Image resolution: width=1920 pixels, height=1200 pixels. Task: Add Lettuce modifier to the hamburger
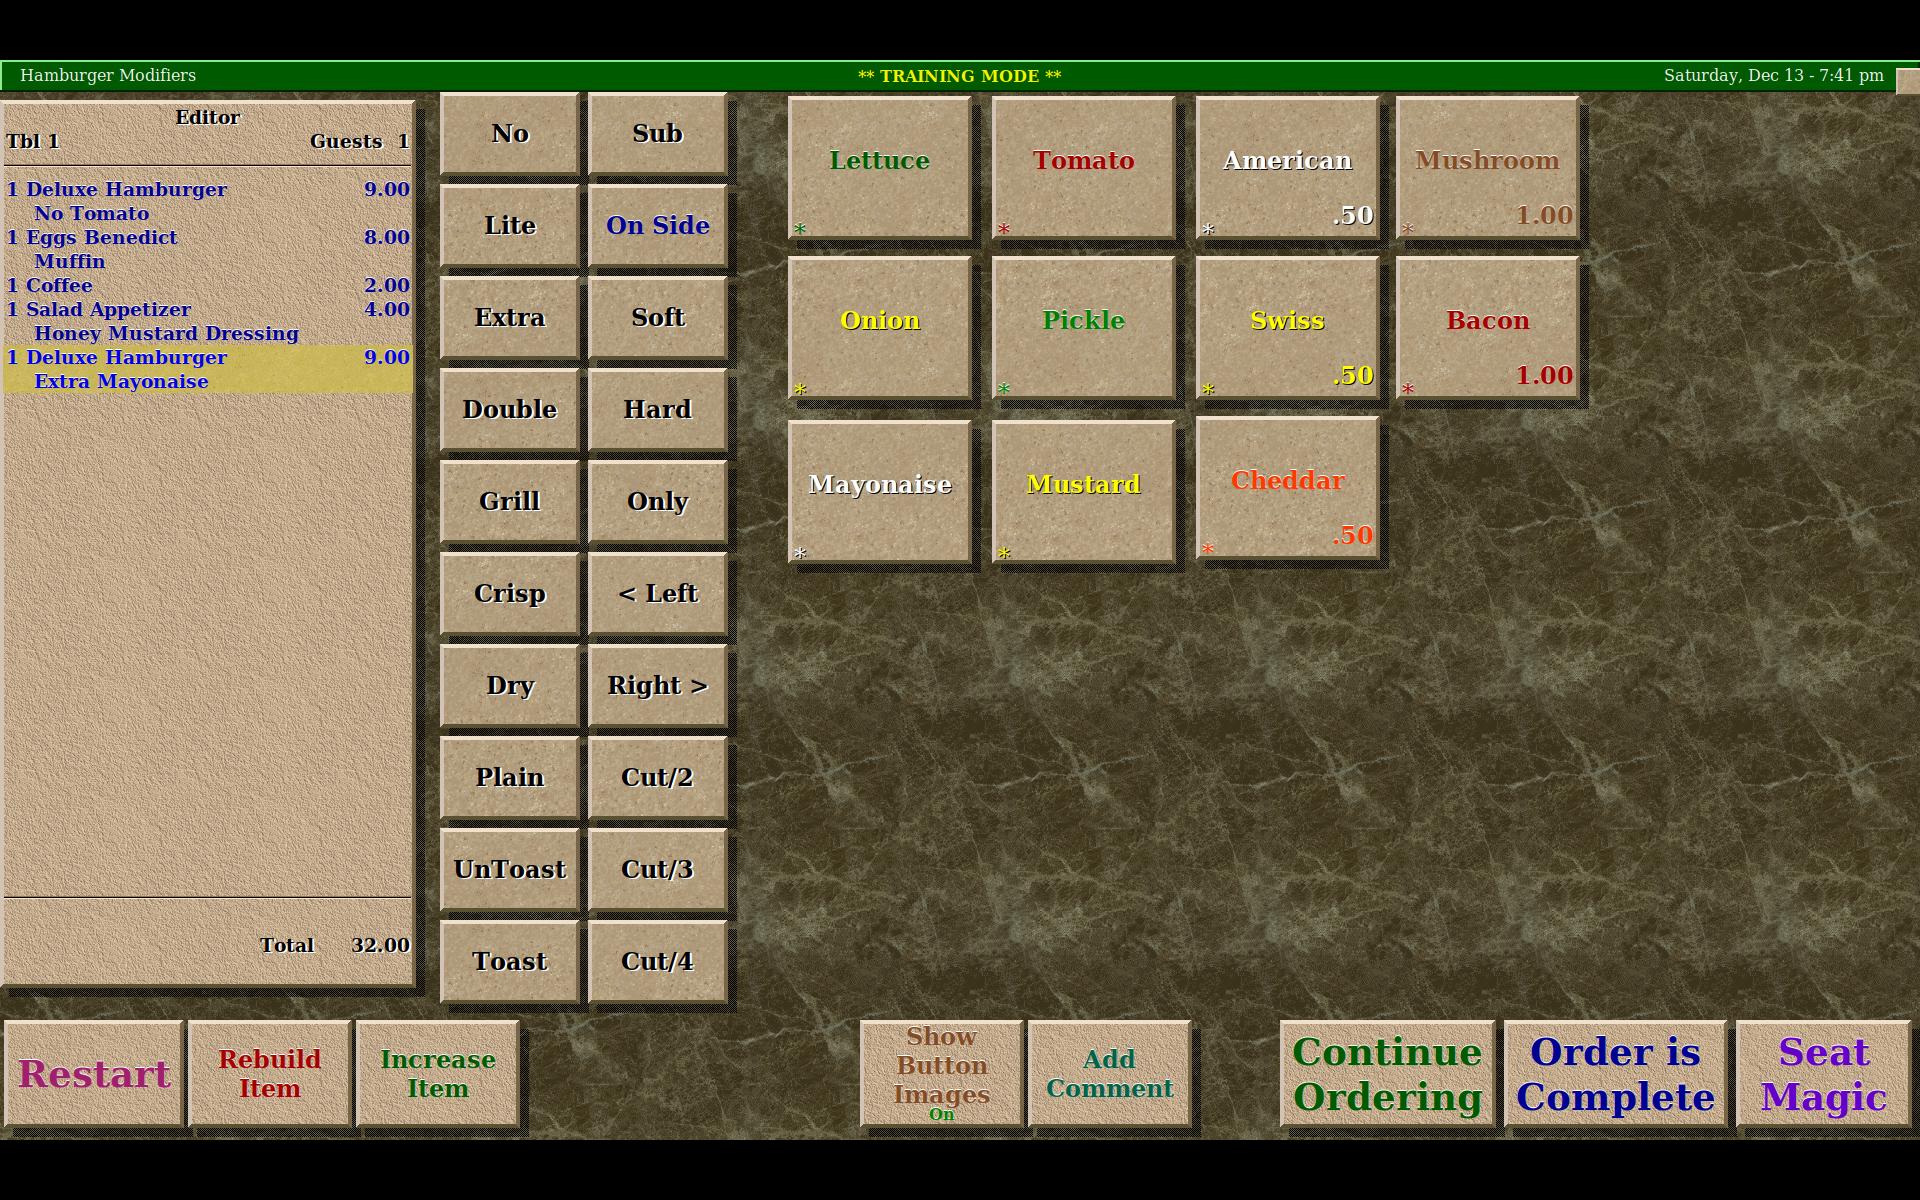point(879,165)
